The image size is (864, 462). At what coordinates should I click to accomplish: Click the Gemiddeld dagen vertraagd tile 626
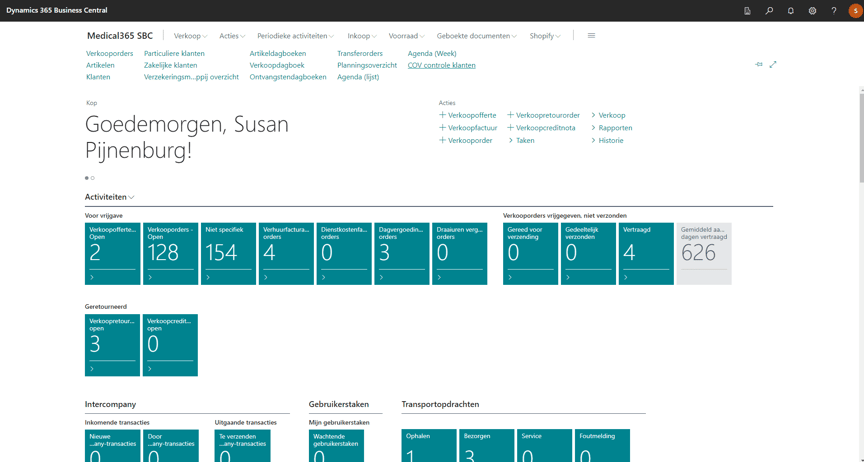(x=704, y=254)
